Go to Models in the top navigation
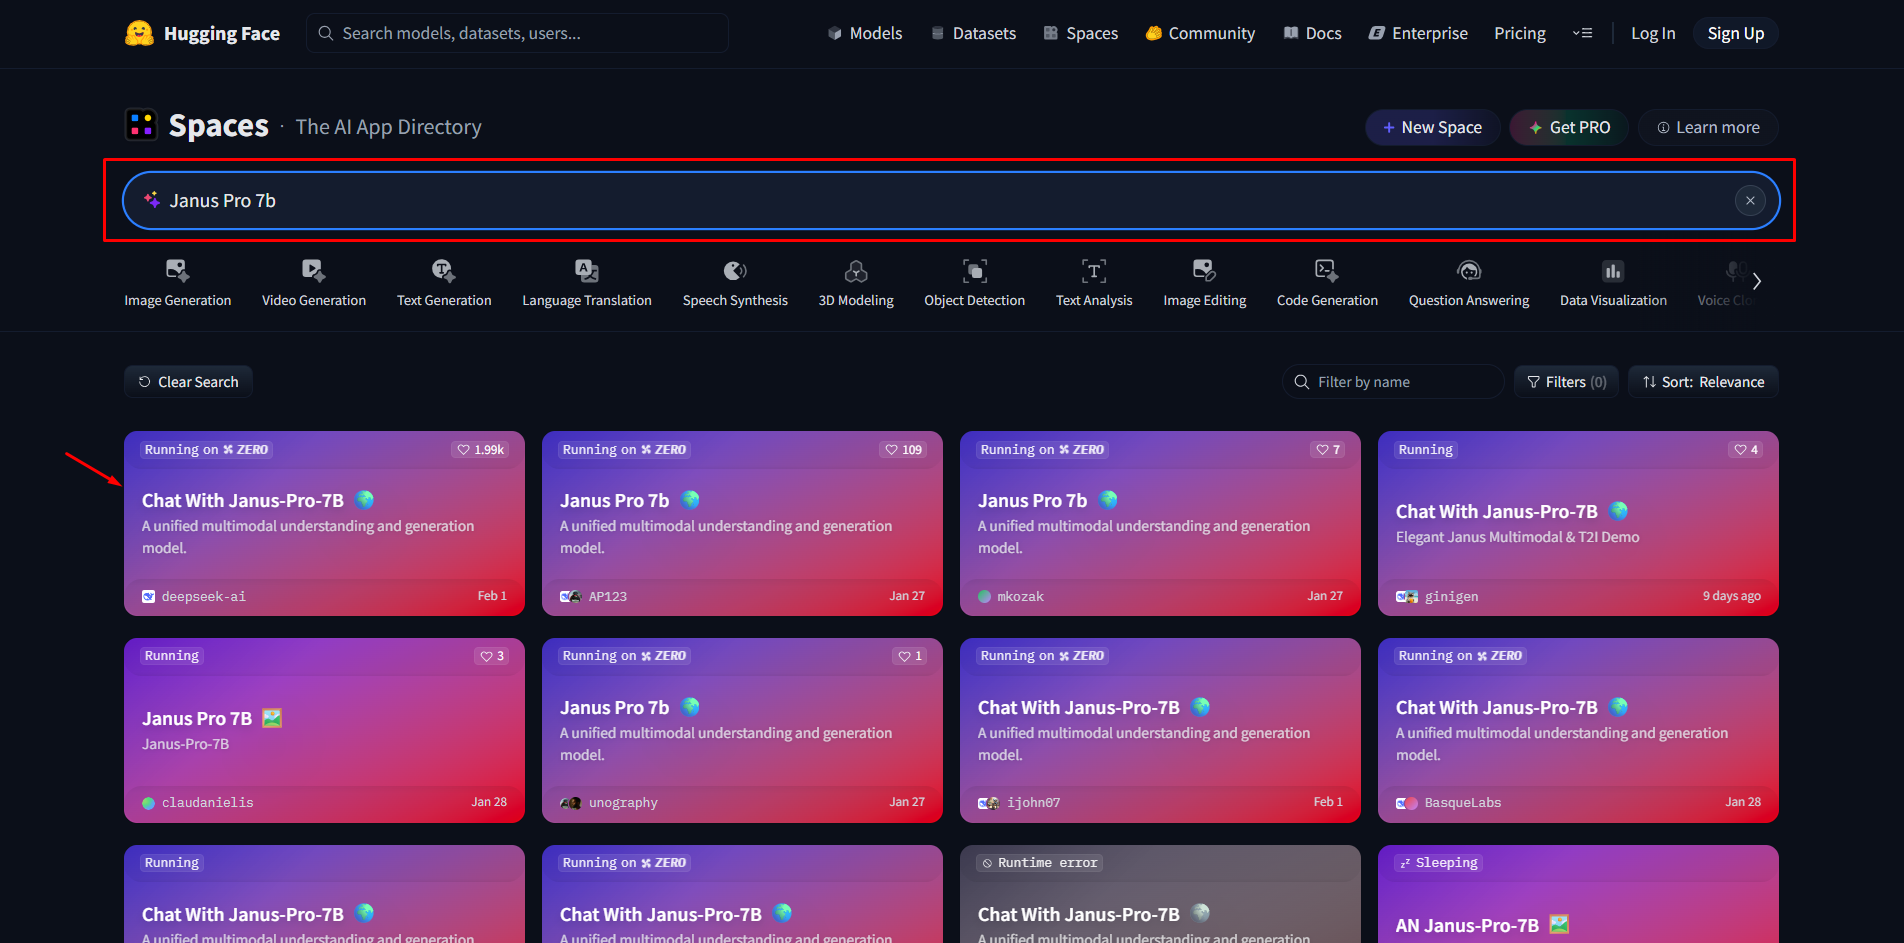 [x=865, y=33]
